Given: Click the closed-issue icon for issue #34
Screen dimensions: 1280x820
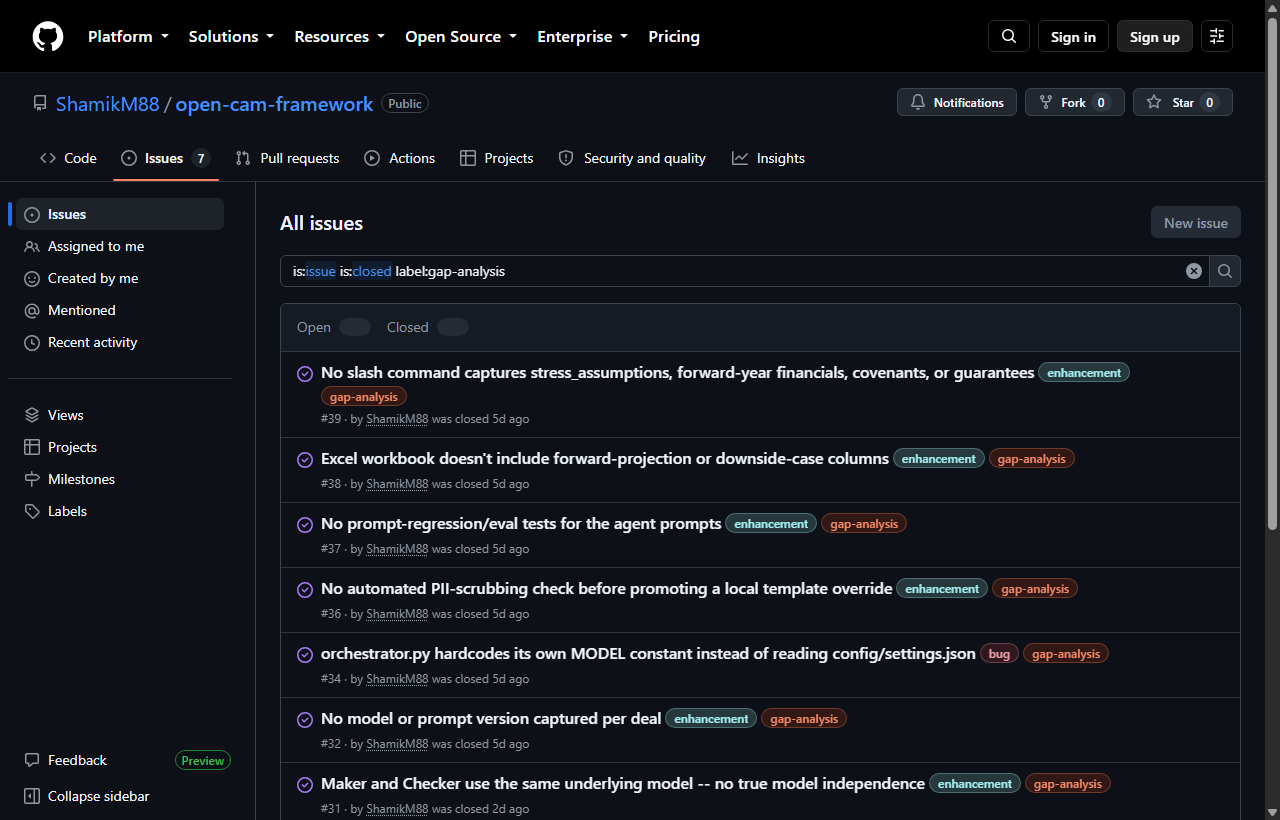Looking at the screenshot, I should [305, 655].
